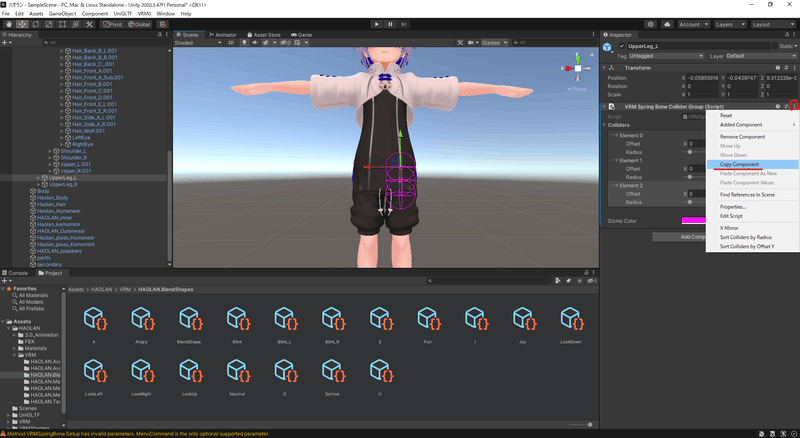Choose Sort Colliders by Radius
Screen dimensions: 800x438
[x=753, y=237]
